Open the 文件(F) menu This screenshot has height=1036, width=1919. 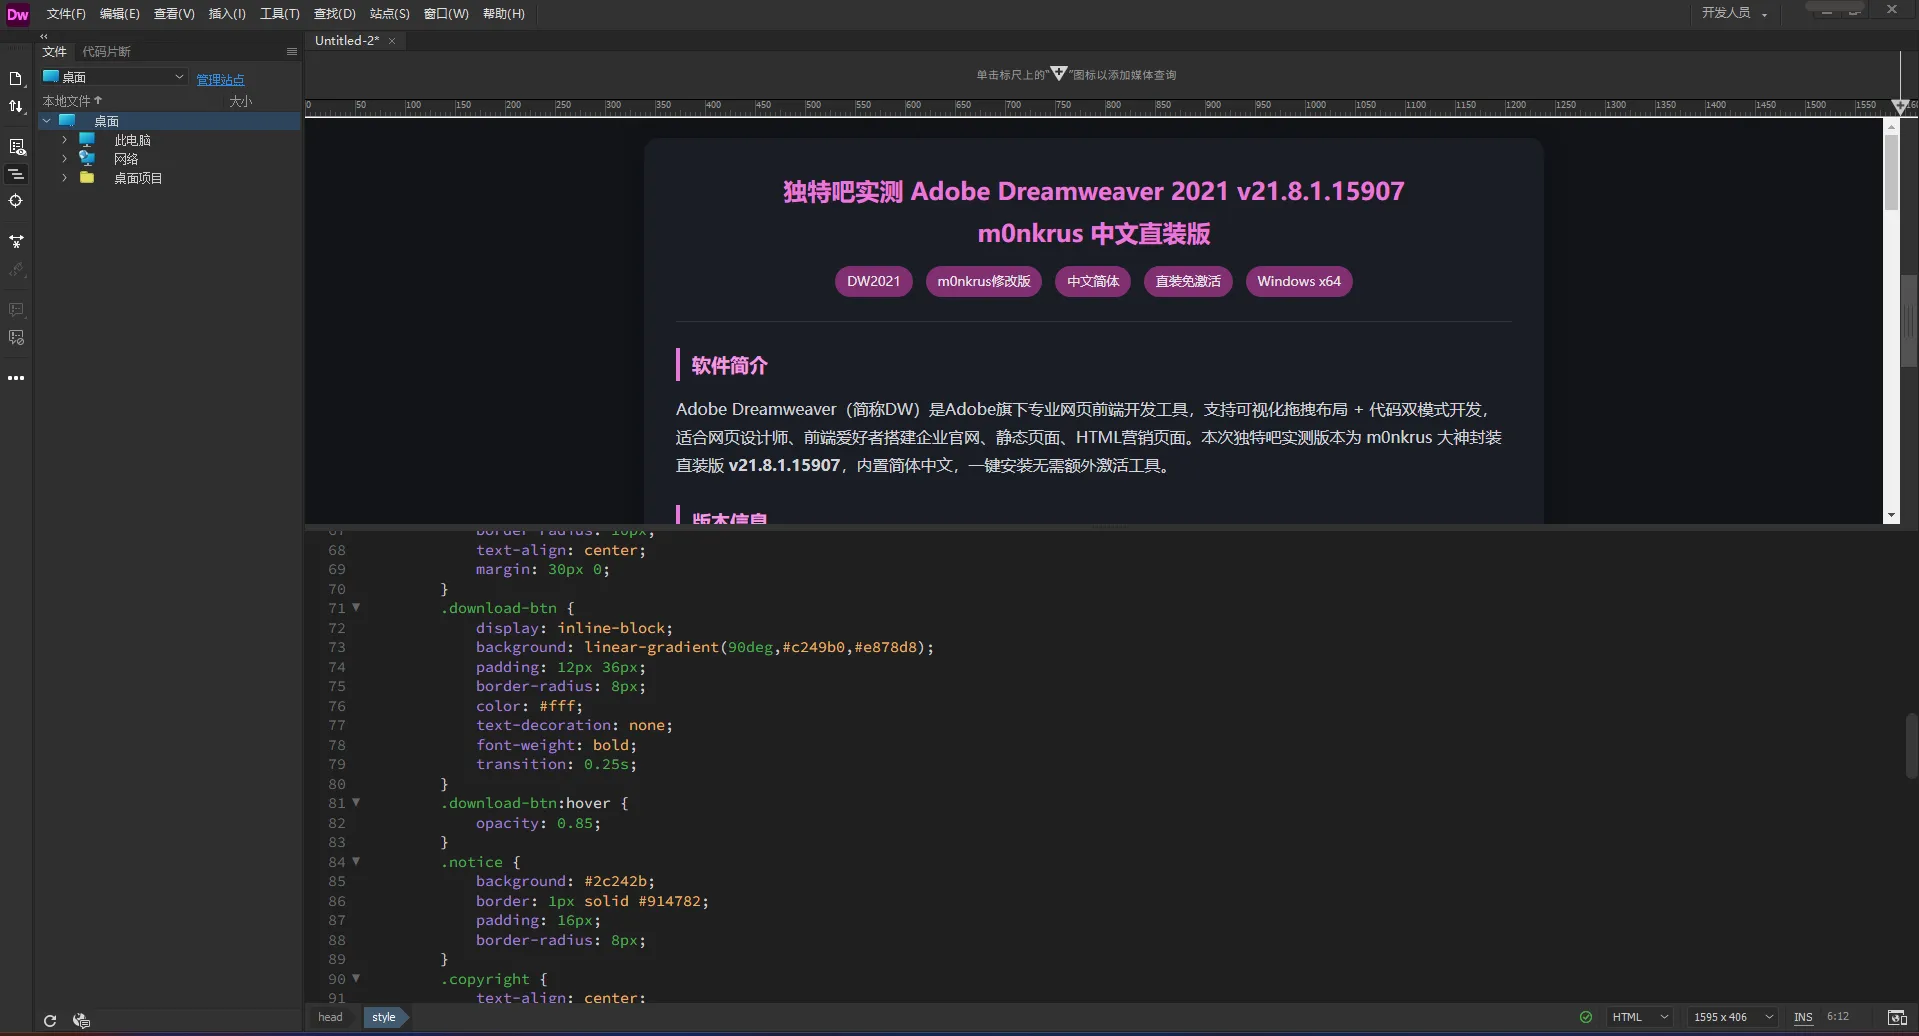[66, 14]
